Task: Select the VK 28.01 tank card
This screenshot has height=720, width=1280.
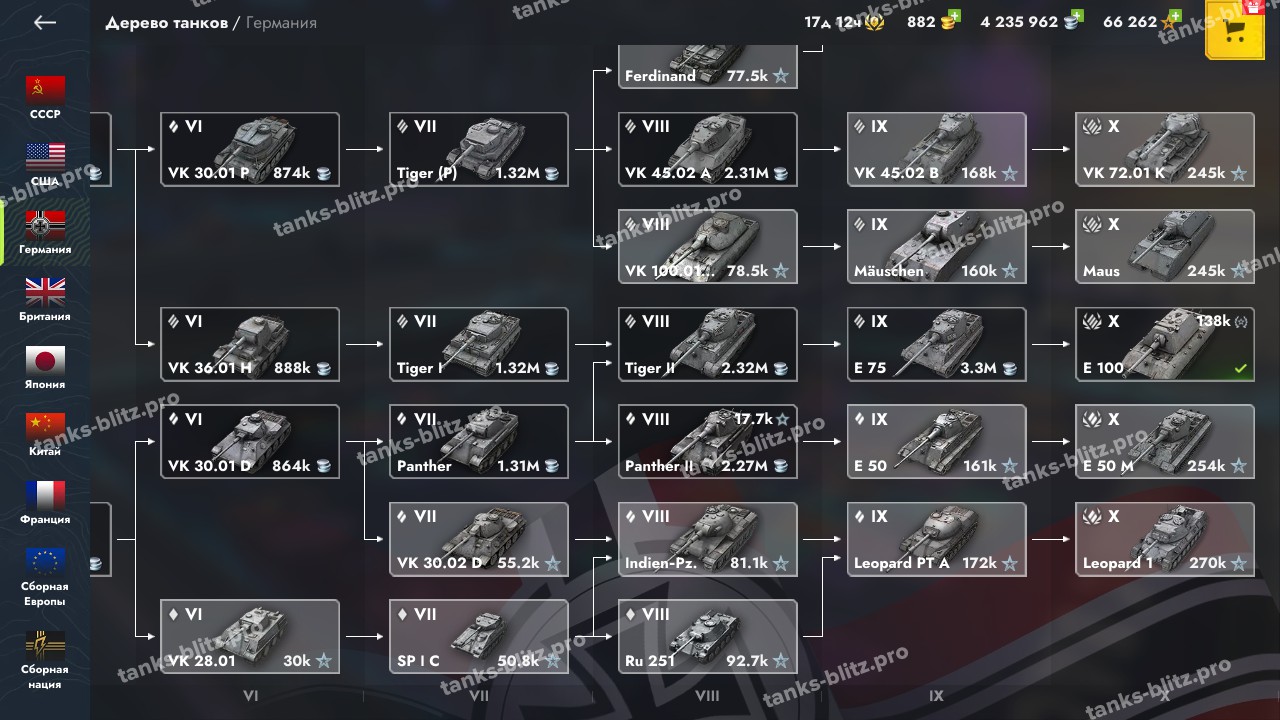Action: [x=250, y=637]
